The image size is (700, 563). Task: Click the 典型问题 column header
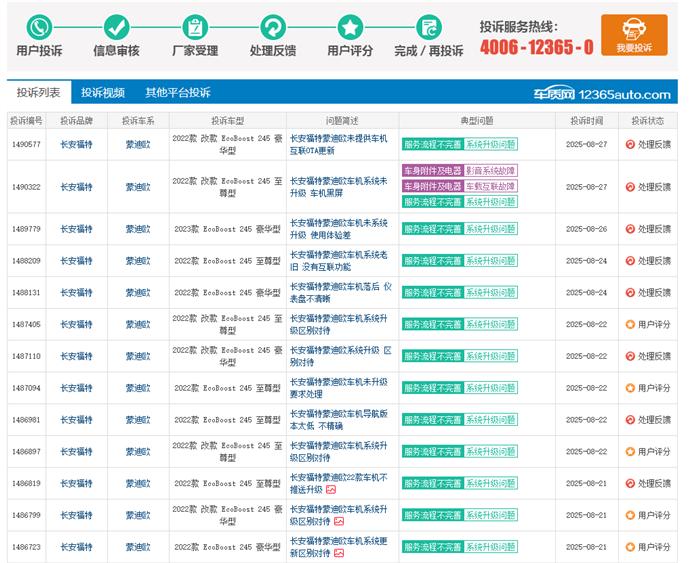(x=477, y=121)
